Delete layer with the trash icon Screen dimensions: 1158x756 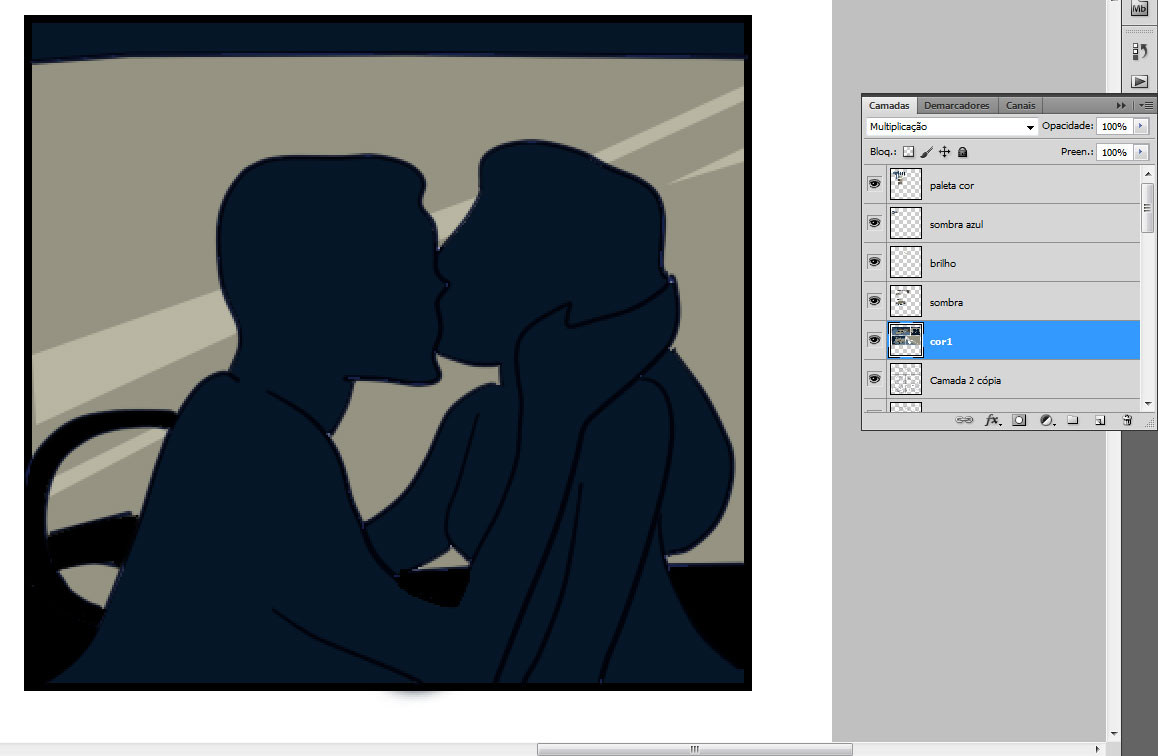[1127, 421]
